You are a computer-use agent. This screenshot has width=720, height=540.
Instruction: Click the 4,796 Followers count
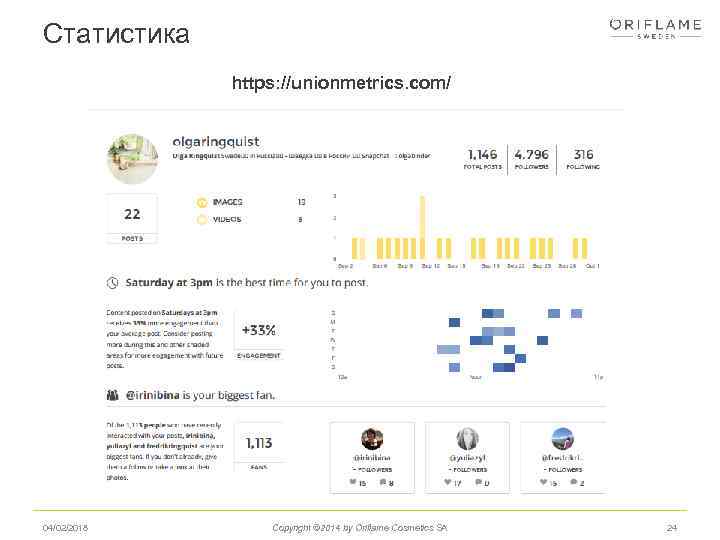[531, 155]
